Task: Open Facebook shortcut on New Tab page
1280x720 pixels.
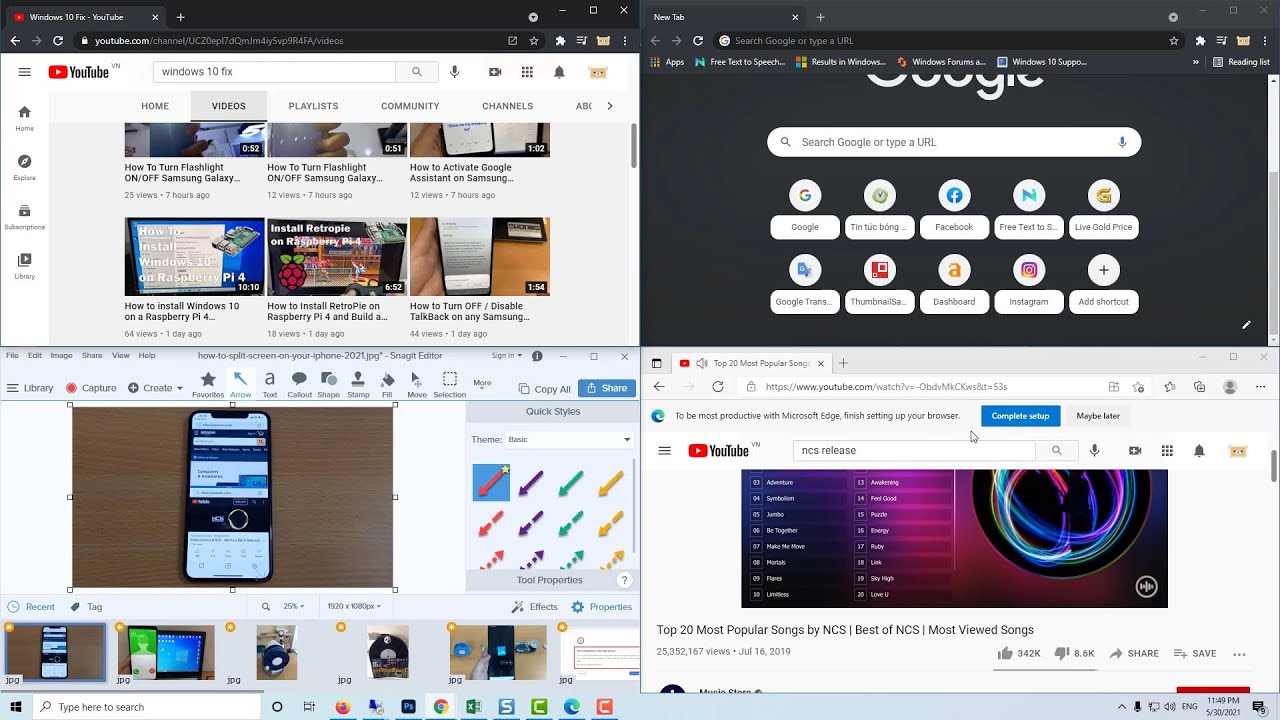Action: coord(954,209)
